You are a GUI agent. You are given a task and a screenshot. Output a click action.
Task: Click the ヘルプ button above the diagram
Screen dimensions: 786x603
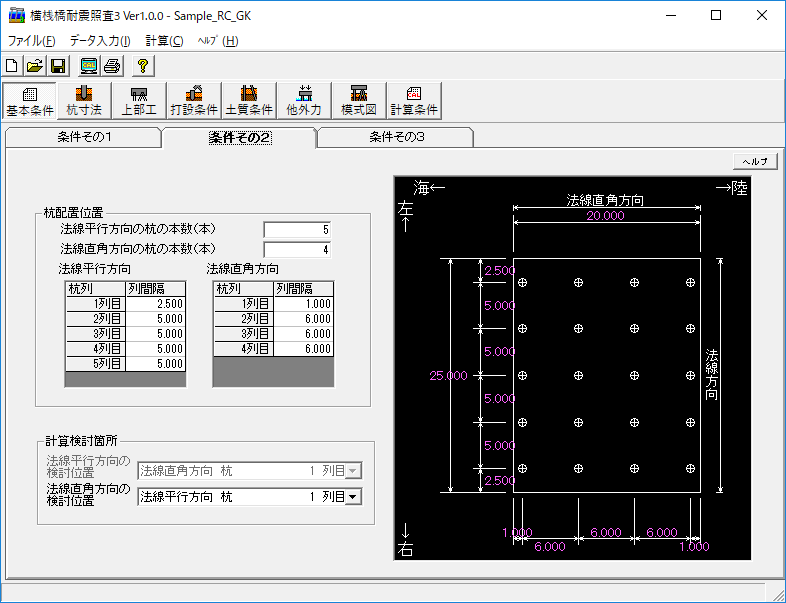click(755, 161)
